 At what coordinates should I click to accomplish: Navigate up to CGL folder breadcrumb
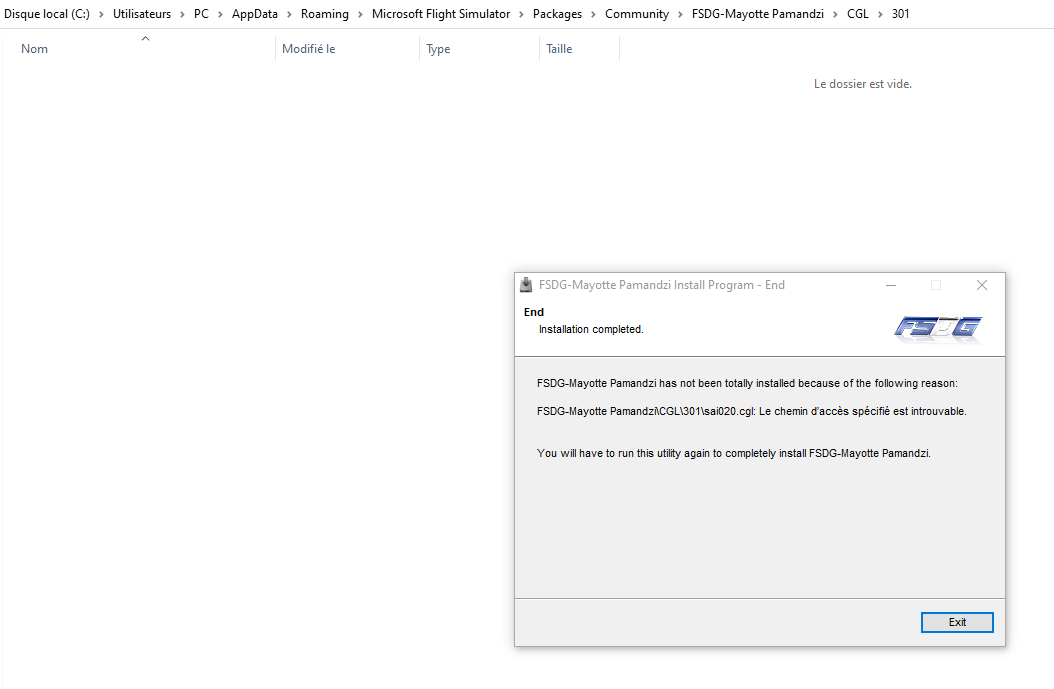pyautogui.click(x=857, y=14)
